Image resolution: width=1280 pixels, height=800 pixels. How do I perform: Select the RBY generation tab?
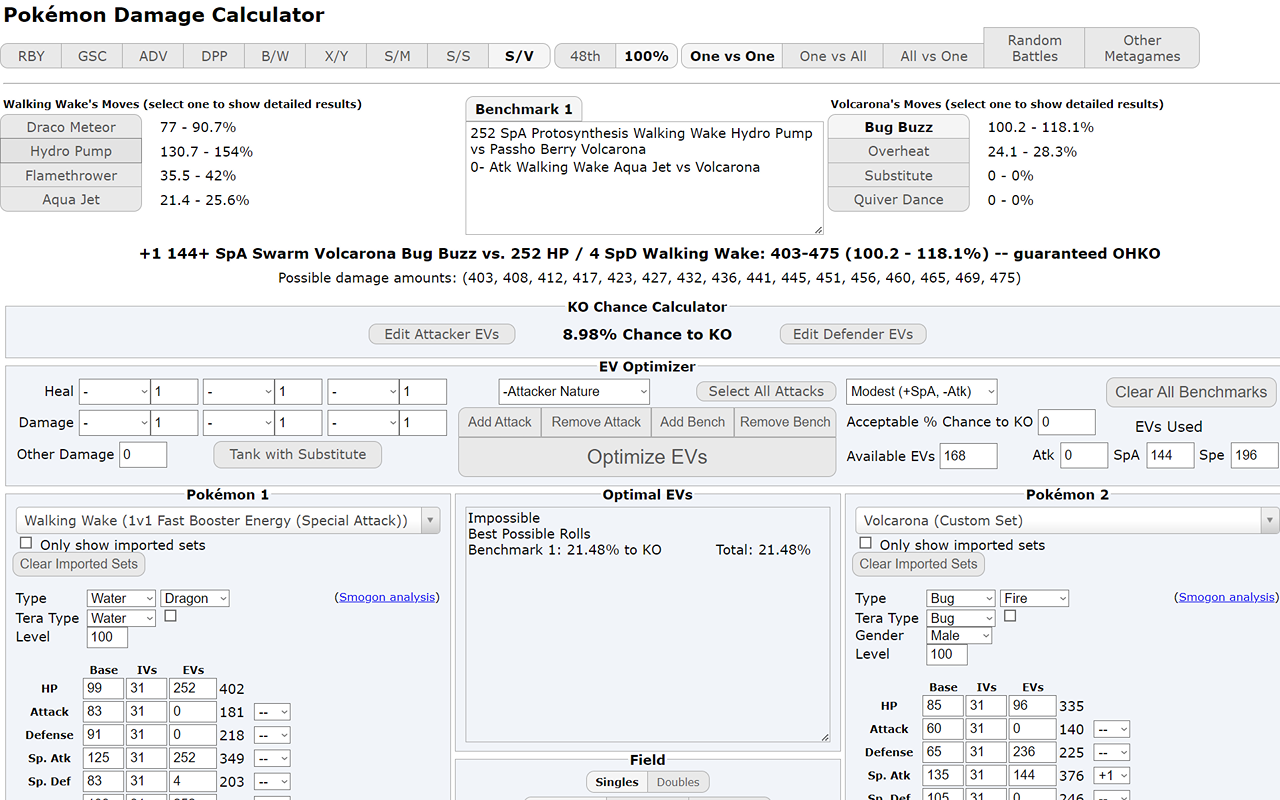click(31, 56)
